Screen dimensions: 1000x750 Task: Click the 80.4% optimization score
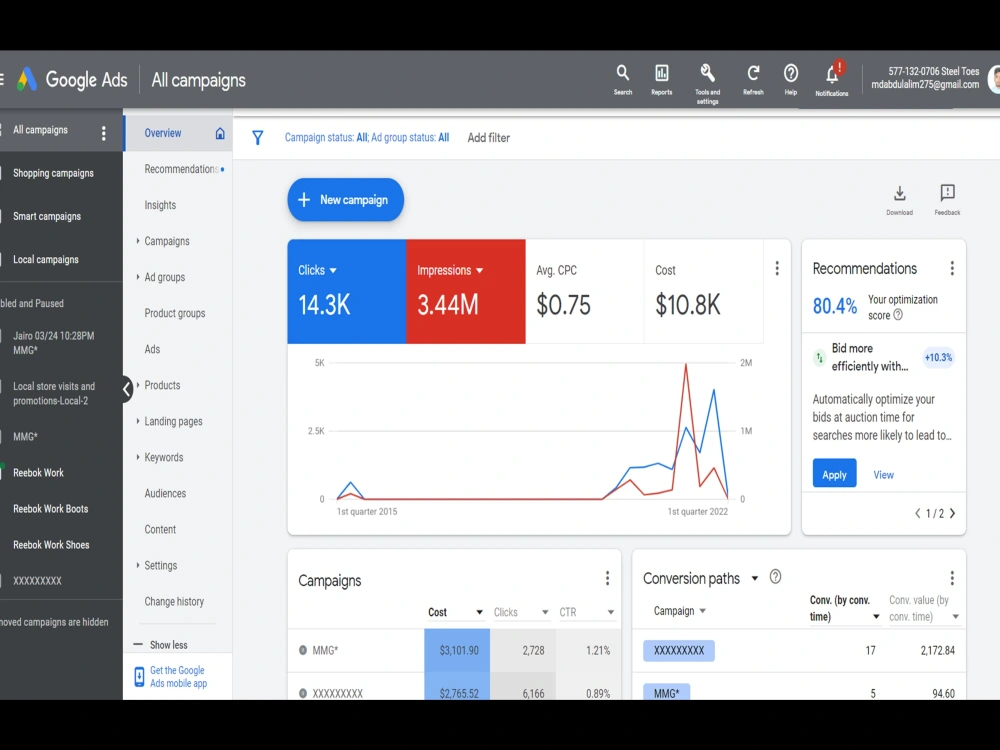(x=834, y=306)
